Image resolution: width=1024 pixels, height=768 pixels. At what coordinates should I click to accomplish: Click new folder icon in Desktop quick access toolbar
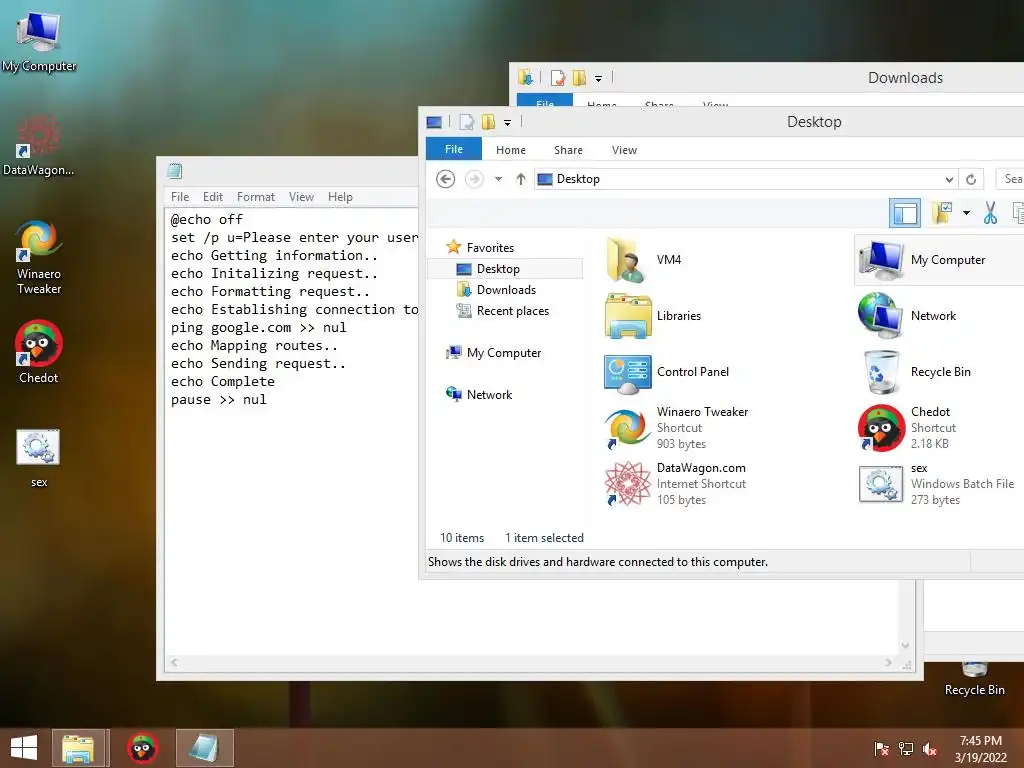click(488, 122)
